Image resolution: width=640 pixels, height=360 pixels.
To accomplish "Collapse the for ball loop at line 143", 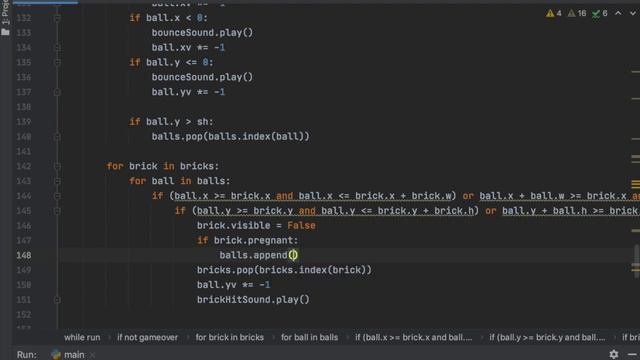I will tap(57, 181).
